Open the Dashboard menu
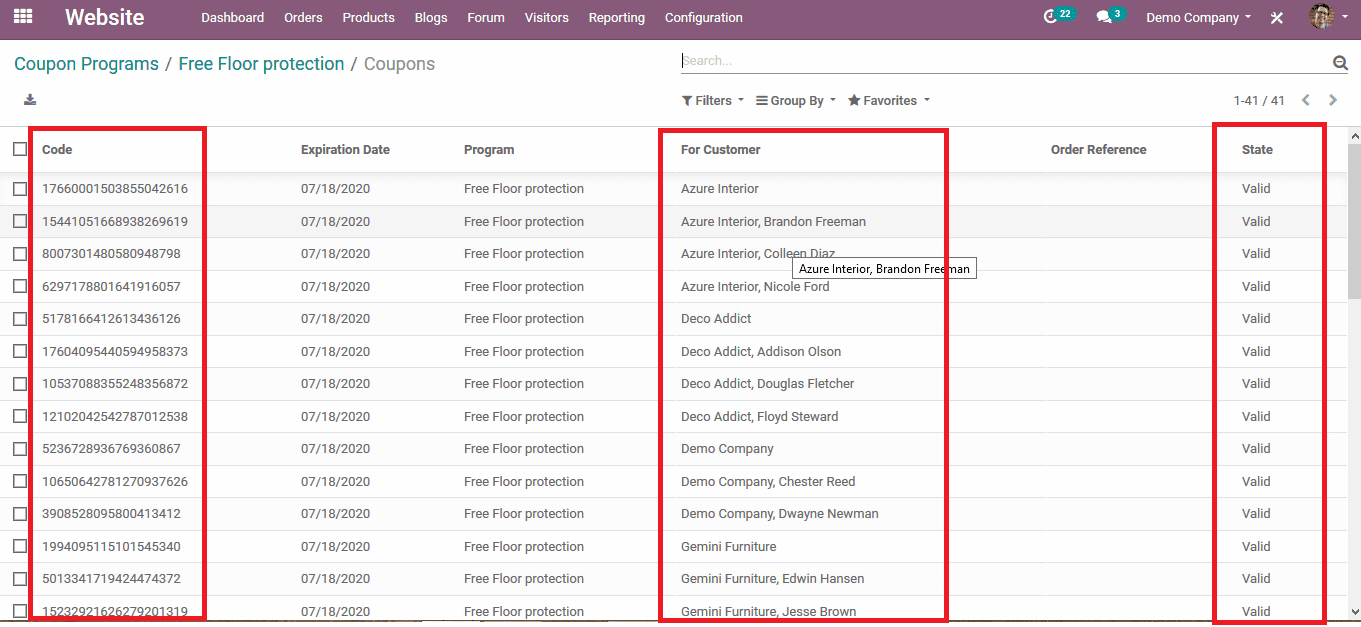Viewport: 1361px width, 627px height. click(232, 17)
